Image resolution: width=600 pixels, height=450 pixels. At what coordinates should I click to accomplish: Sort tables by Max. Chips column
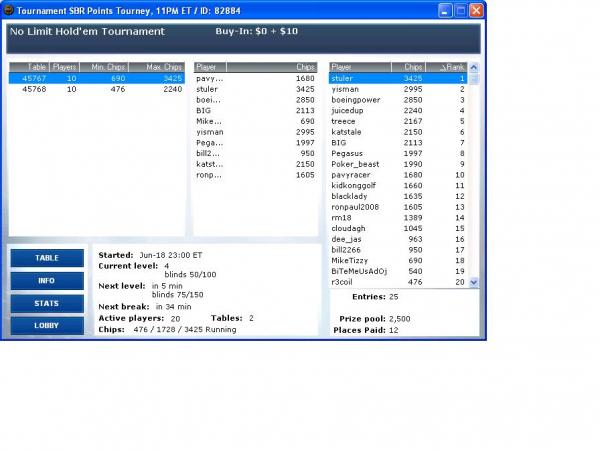162,67
